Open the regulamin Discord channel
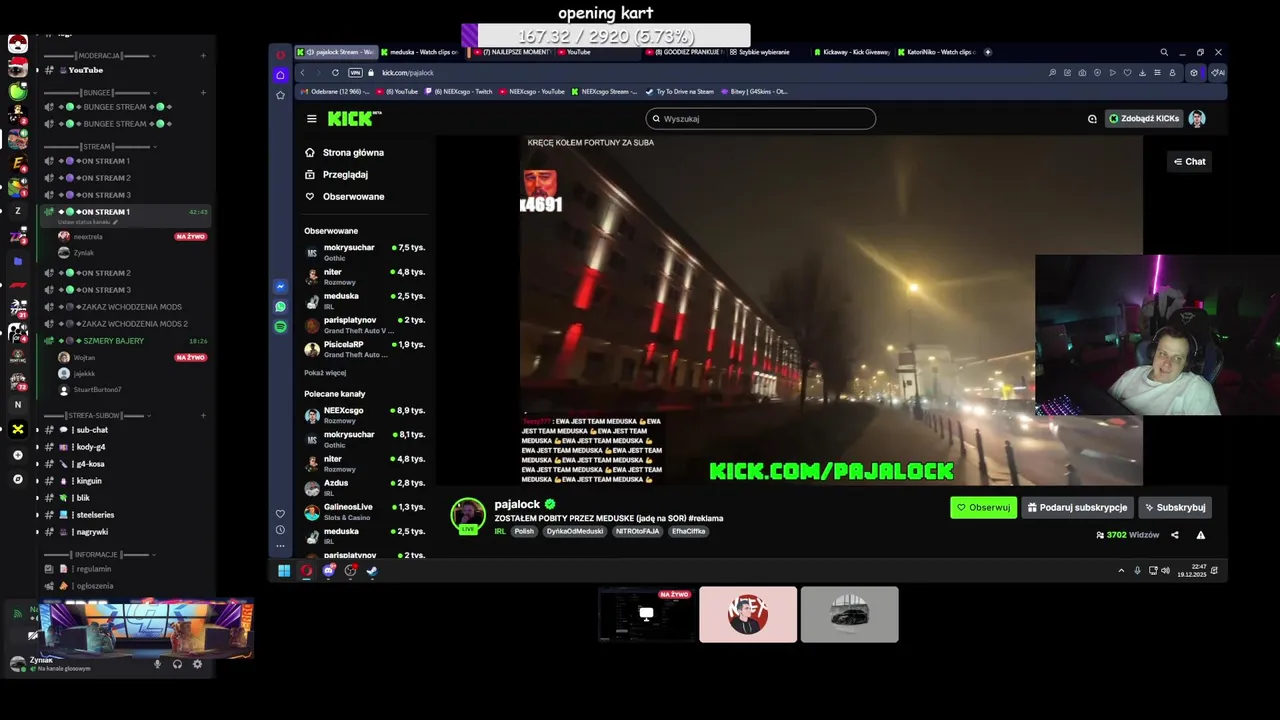This screenshot has width=1280, height=720. click(x=125, y=569)
